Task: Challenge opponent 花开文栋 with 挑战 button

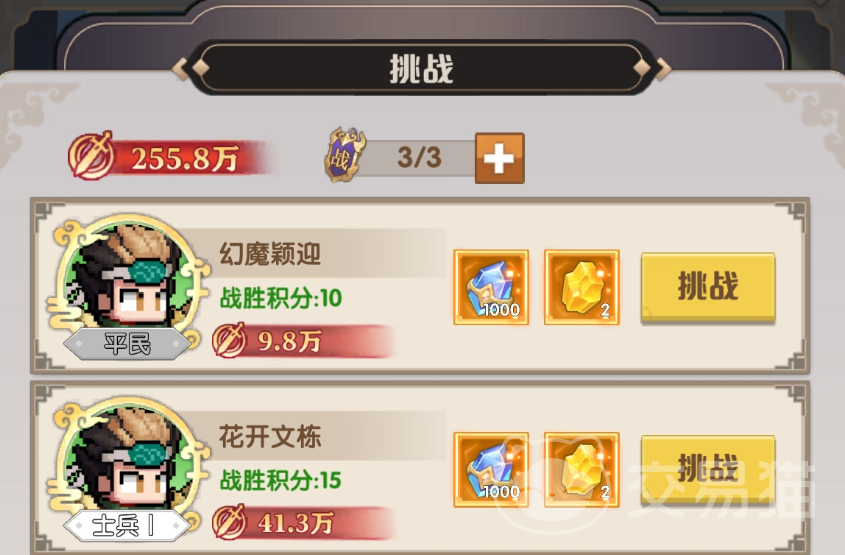Action: click(x=708, y=470)
